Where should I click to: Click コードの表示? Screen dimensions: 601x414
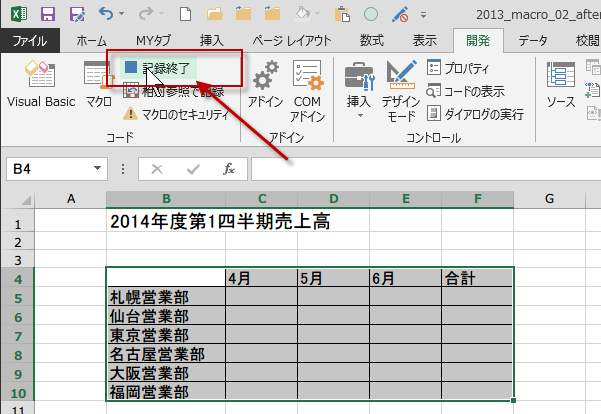(x=465, y=91)
